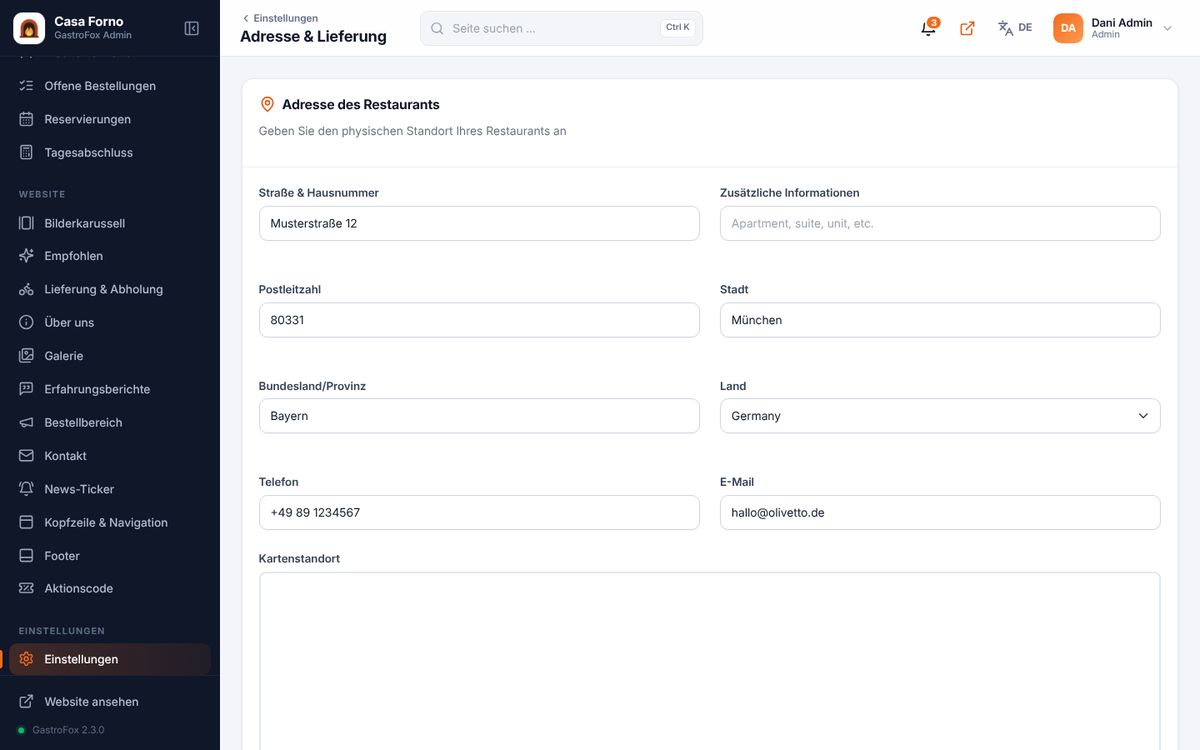Click the Galerie image icon
1200x750 pixels.
27,356
